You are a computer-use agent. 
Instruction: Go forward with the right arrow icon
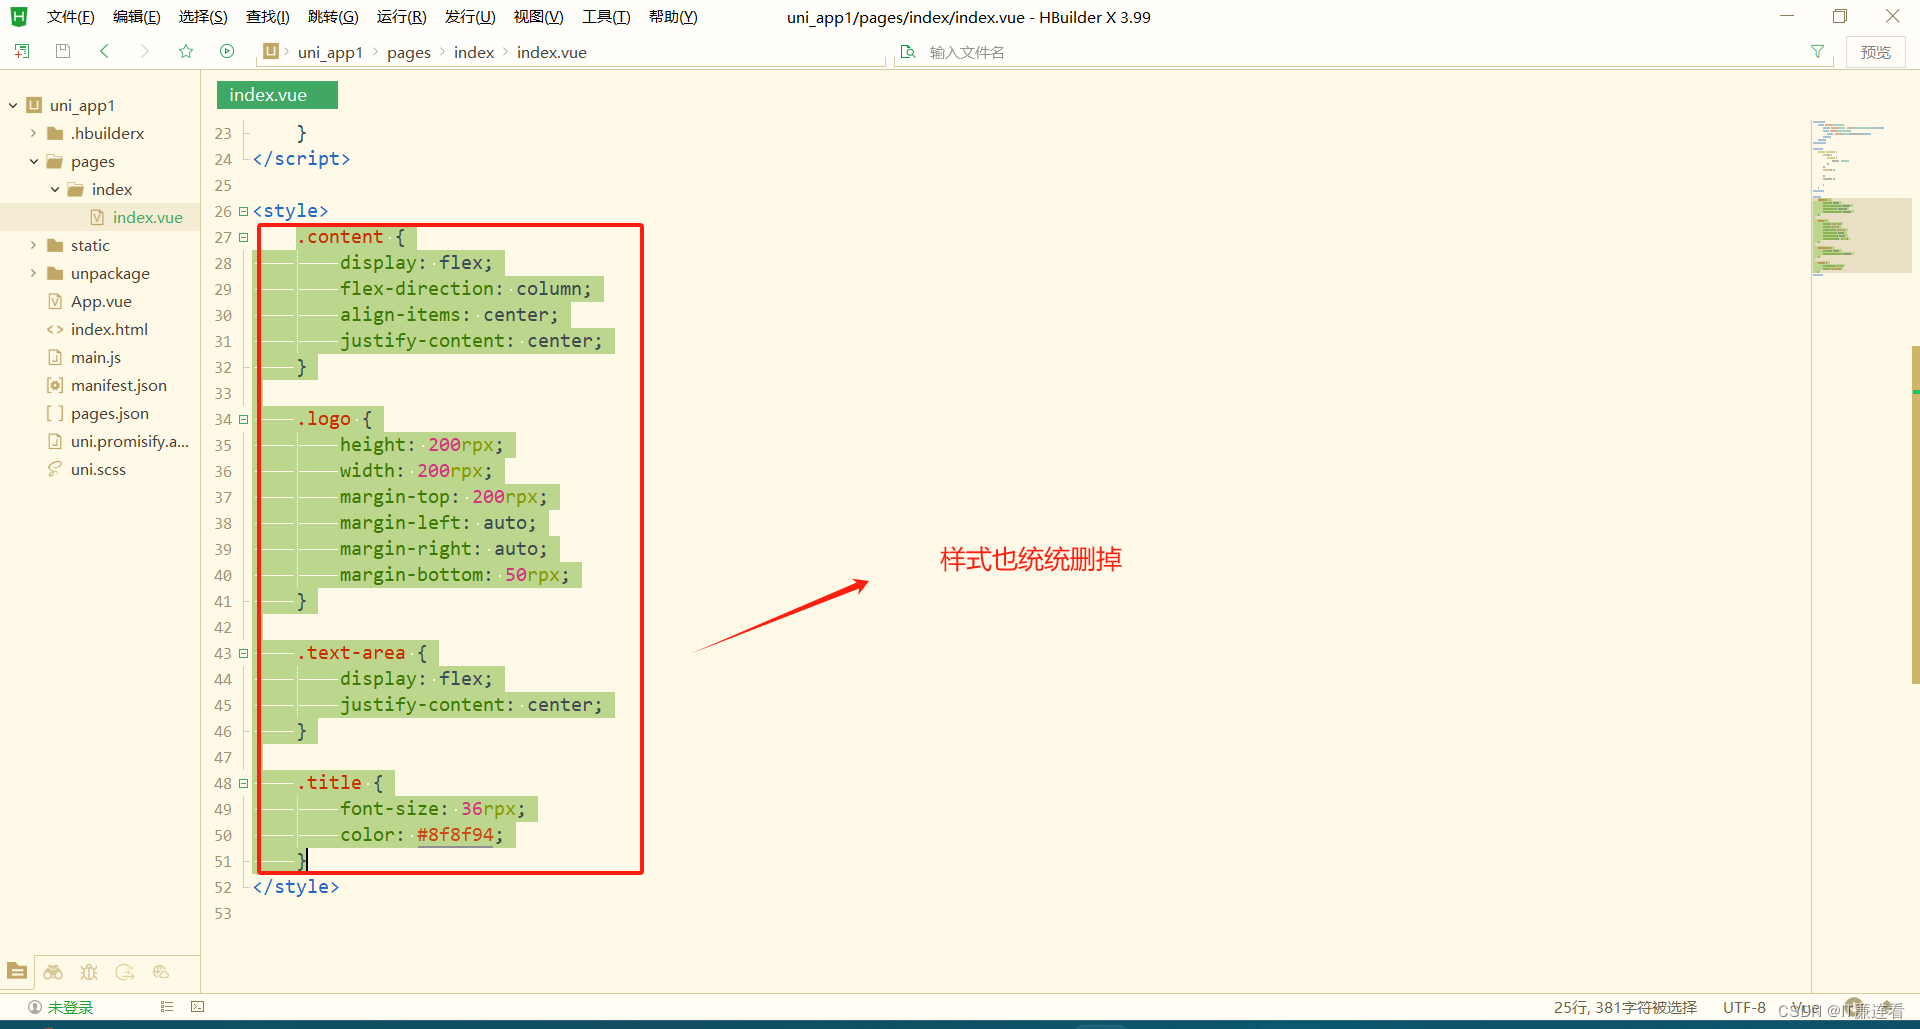click(145, 51)
